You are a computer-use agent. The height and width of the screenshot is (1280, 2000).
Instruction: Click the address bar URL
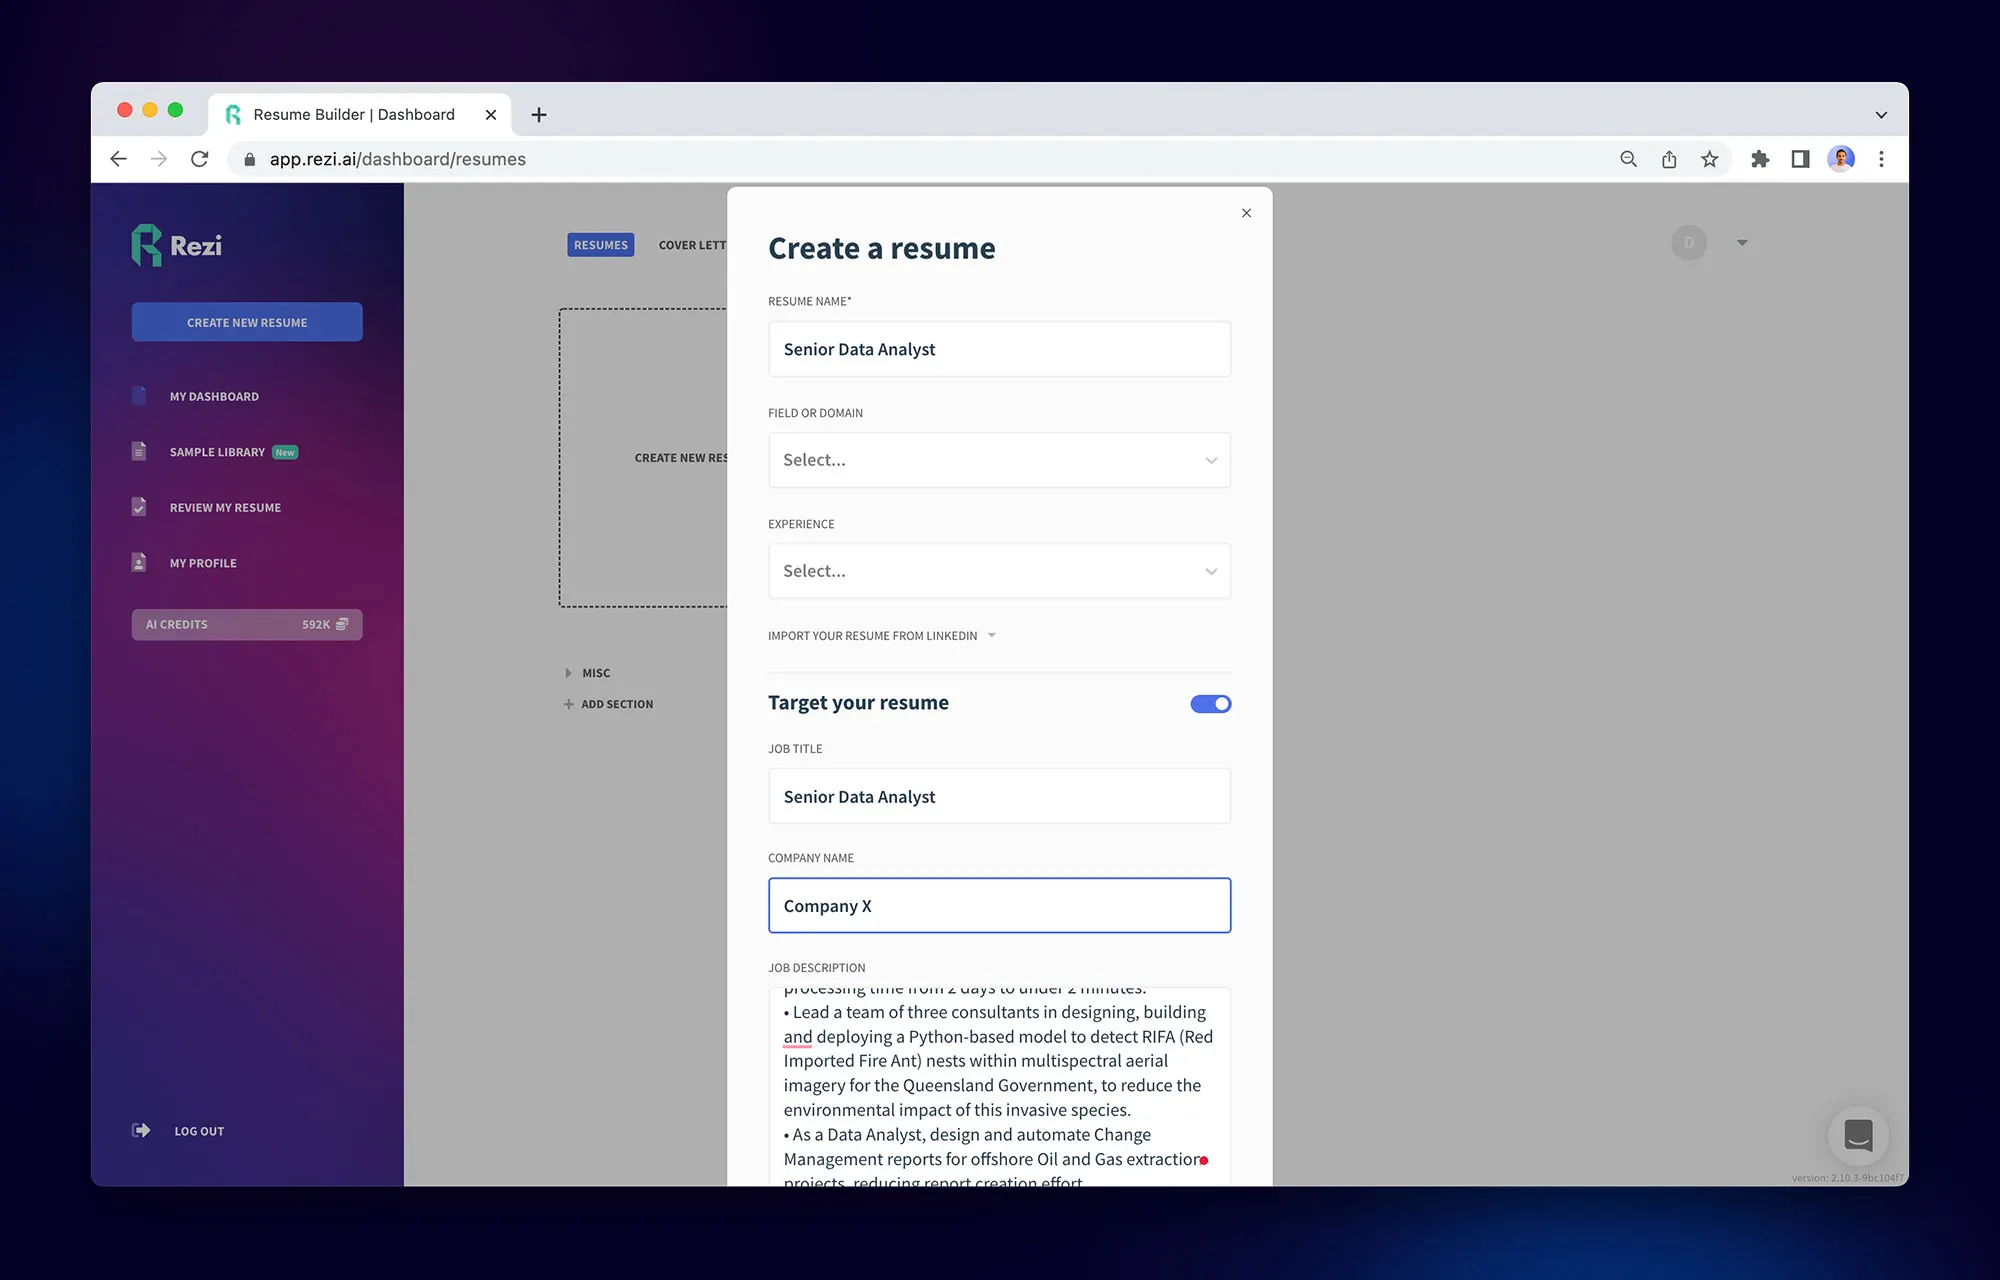[398, 159]
